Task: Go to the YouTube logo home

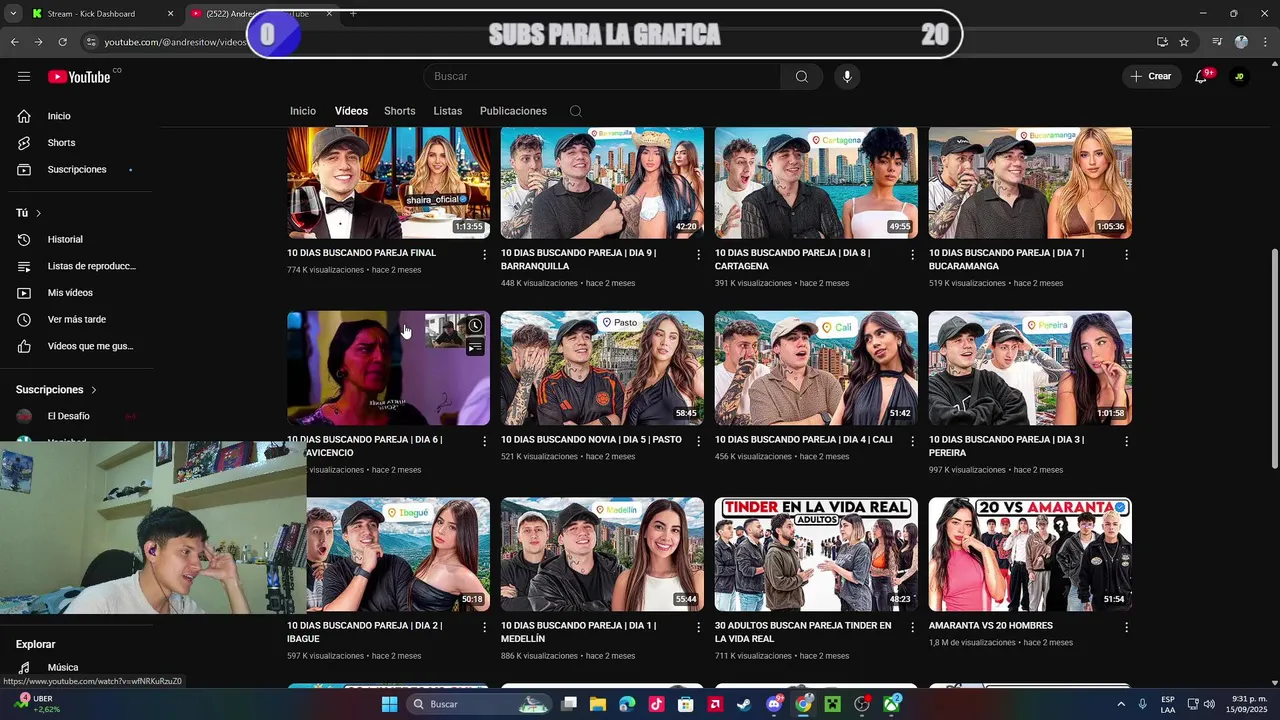Action: pos(80,77)
